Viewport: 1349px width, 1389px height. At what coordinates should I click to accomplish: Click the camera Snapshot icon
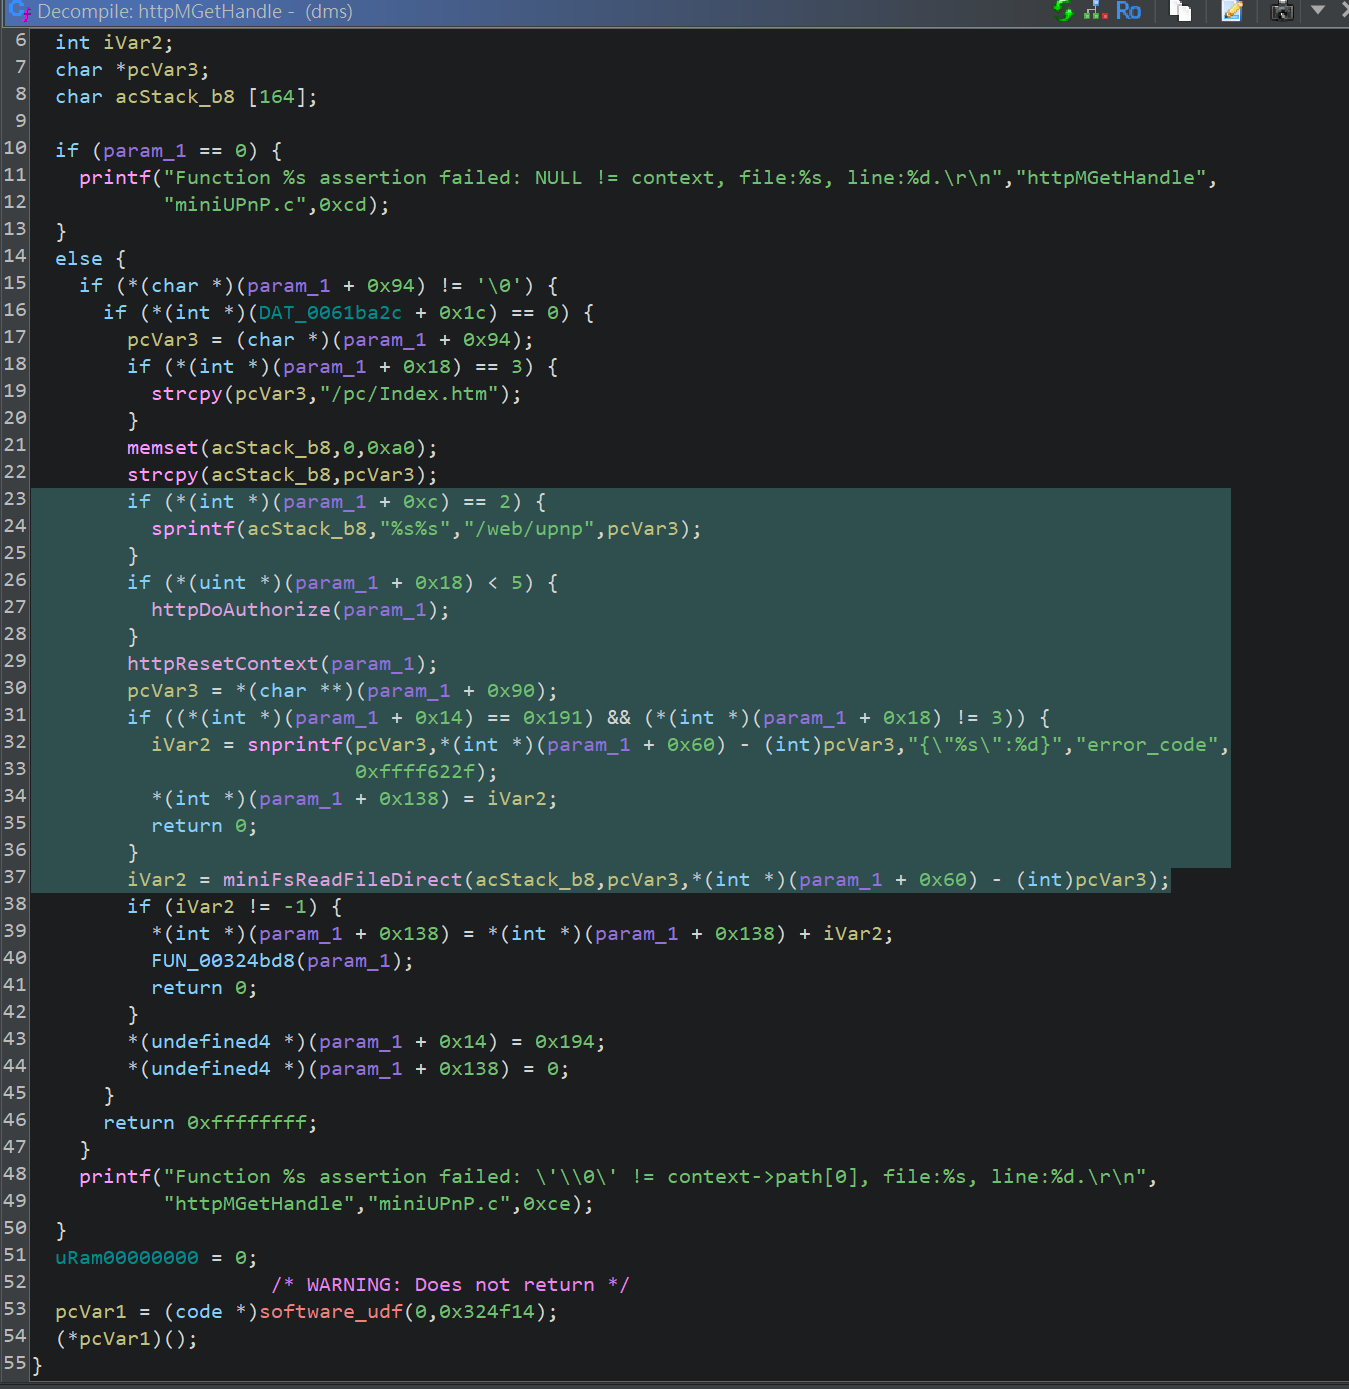click(1282, 11)
